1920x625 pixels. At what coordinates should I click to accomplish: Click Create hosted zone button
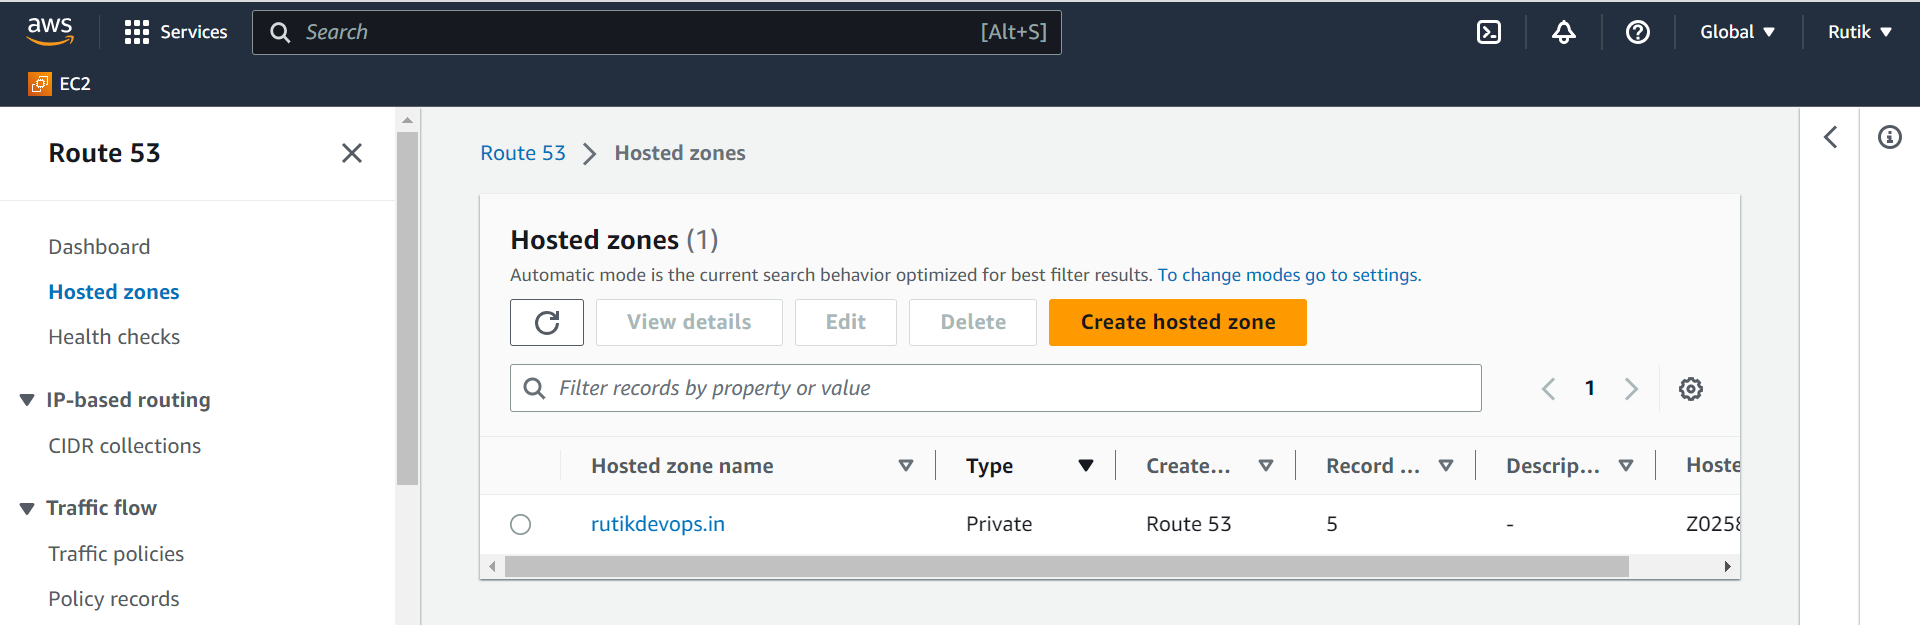(x=1178, y=322)
